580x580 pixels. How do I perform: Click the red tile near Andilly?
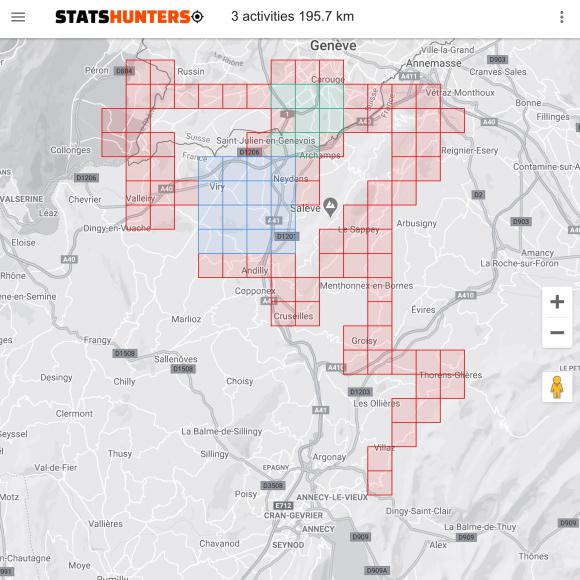(x=259, y=266)
